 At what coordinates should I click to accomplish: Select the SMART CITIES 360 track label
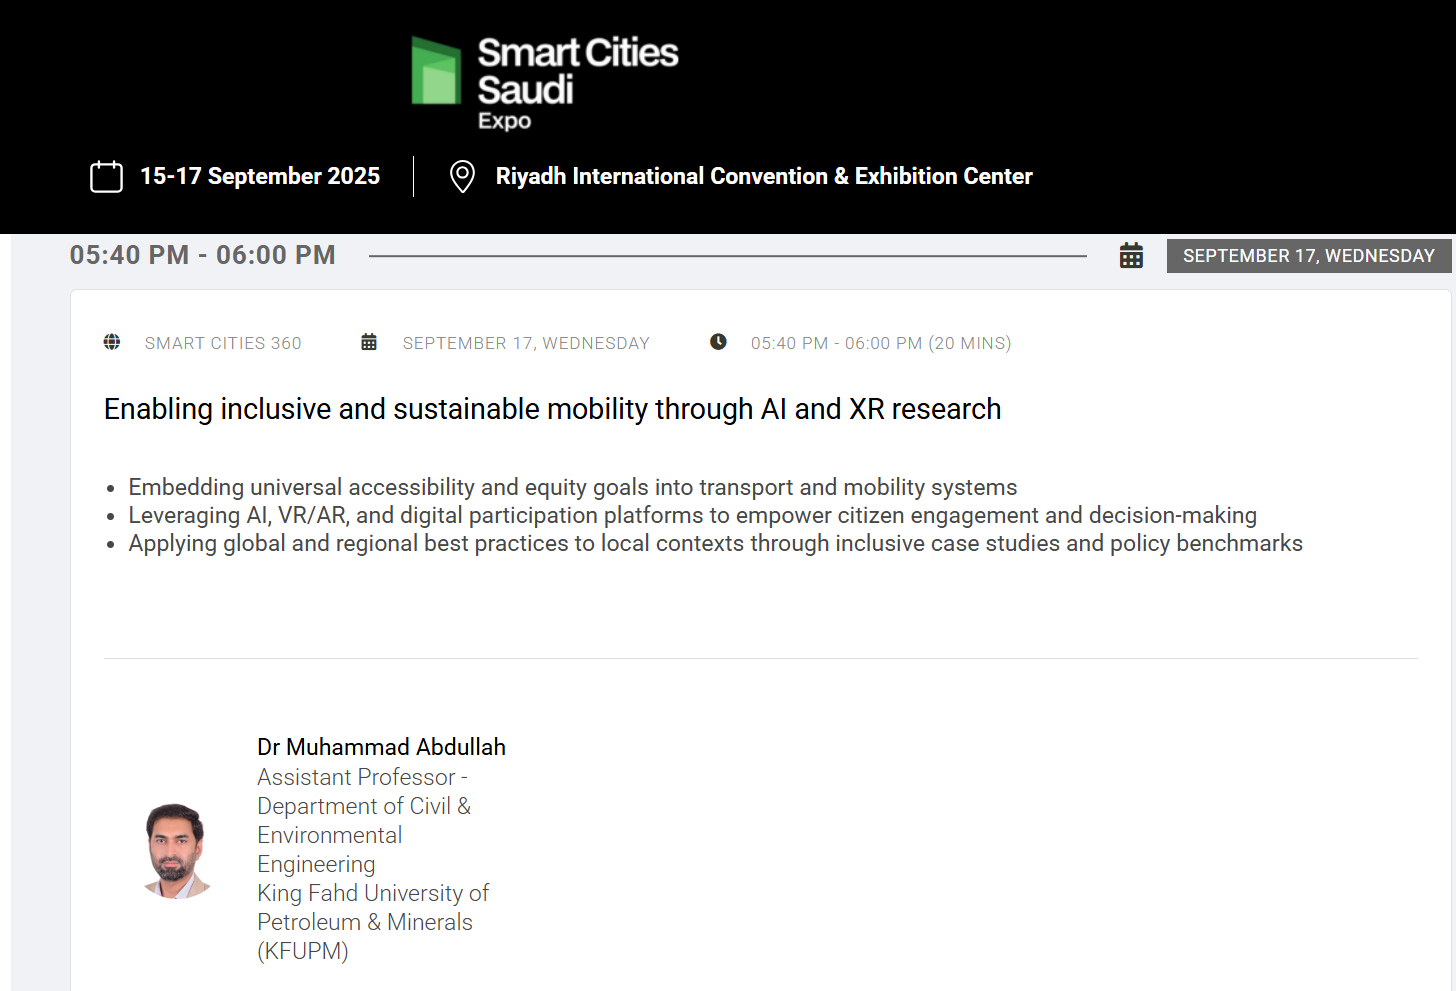(x=223, y=343)
